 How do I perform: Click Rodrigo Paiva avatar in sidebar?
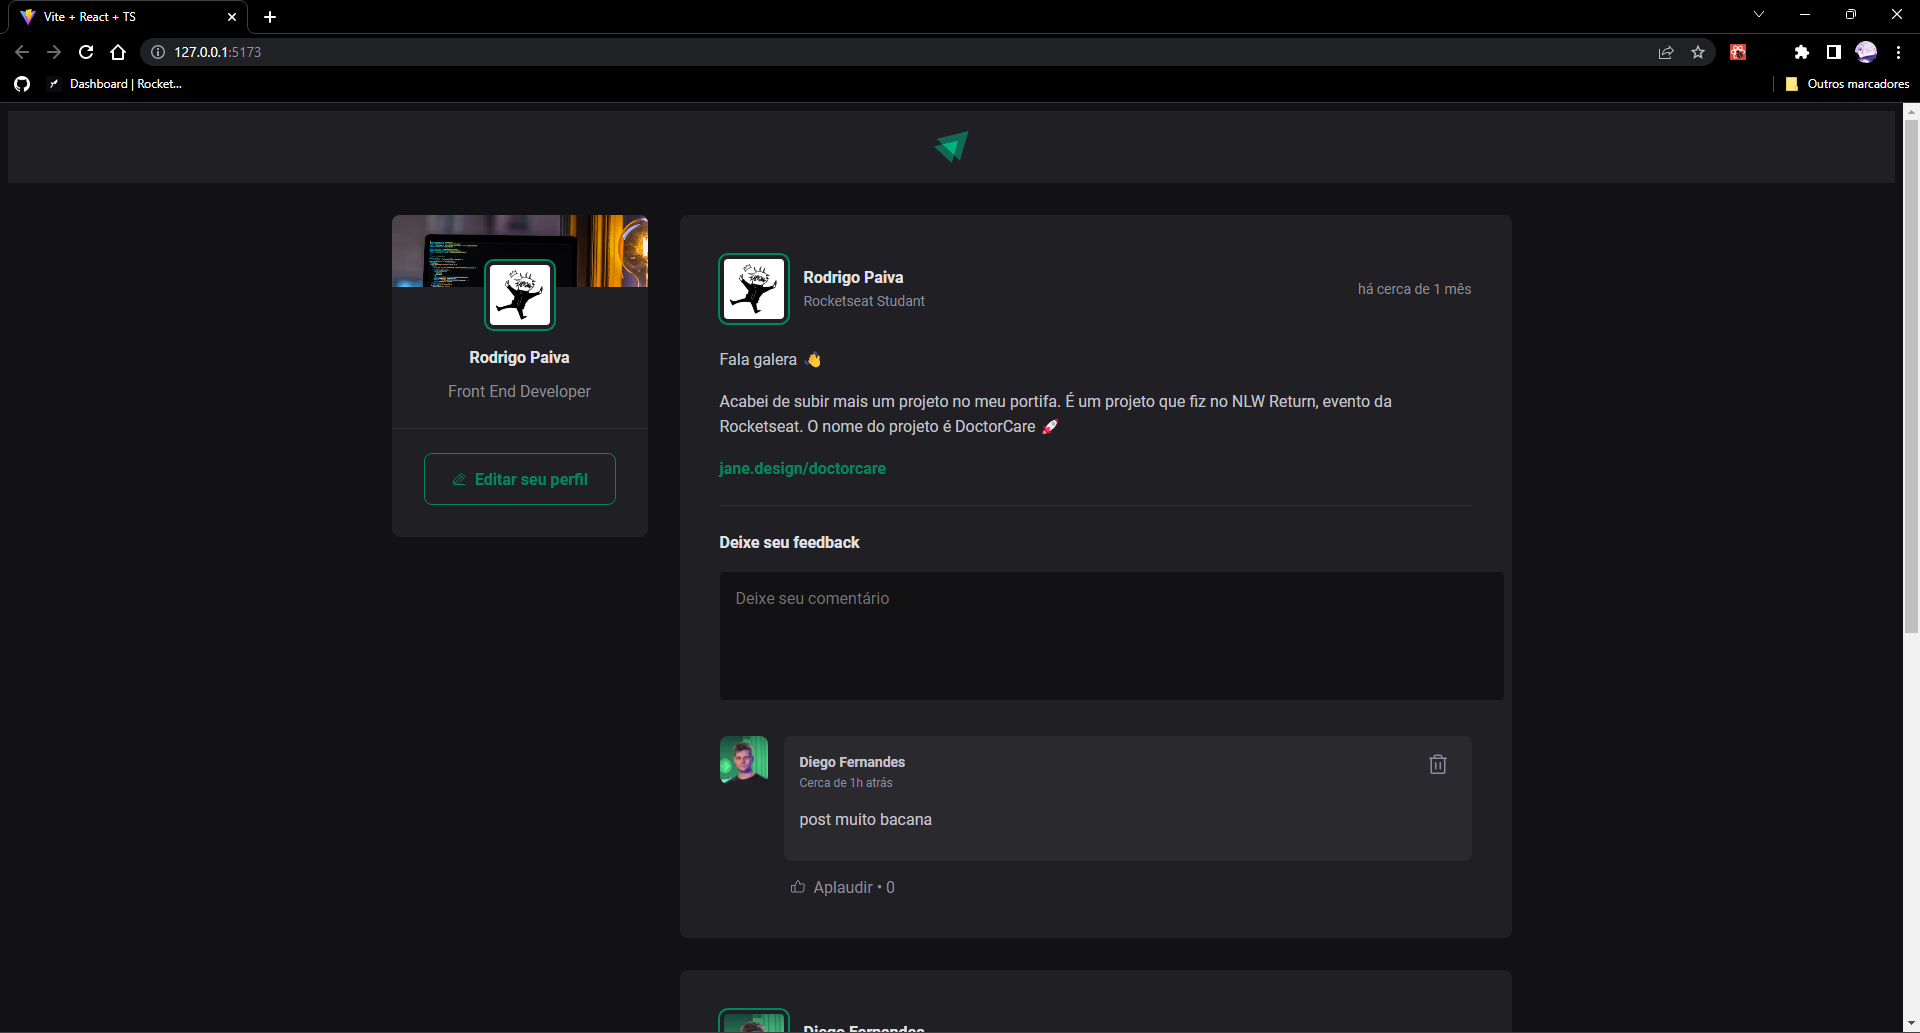point(519,295)
